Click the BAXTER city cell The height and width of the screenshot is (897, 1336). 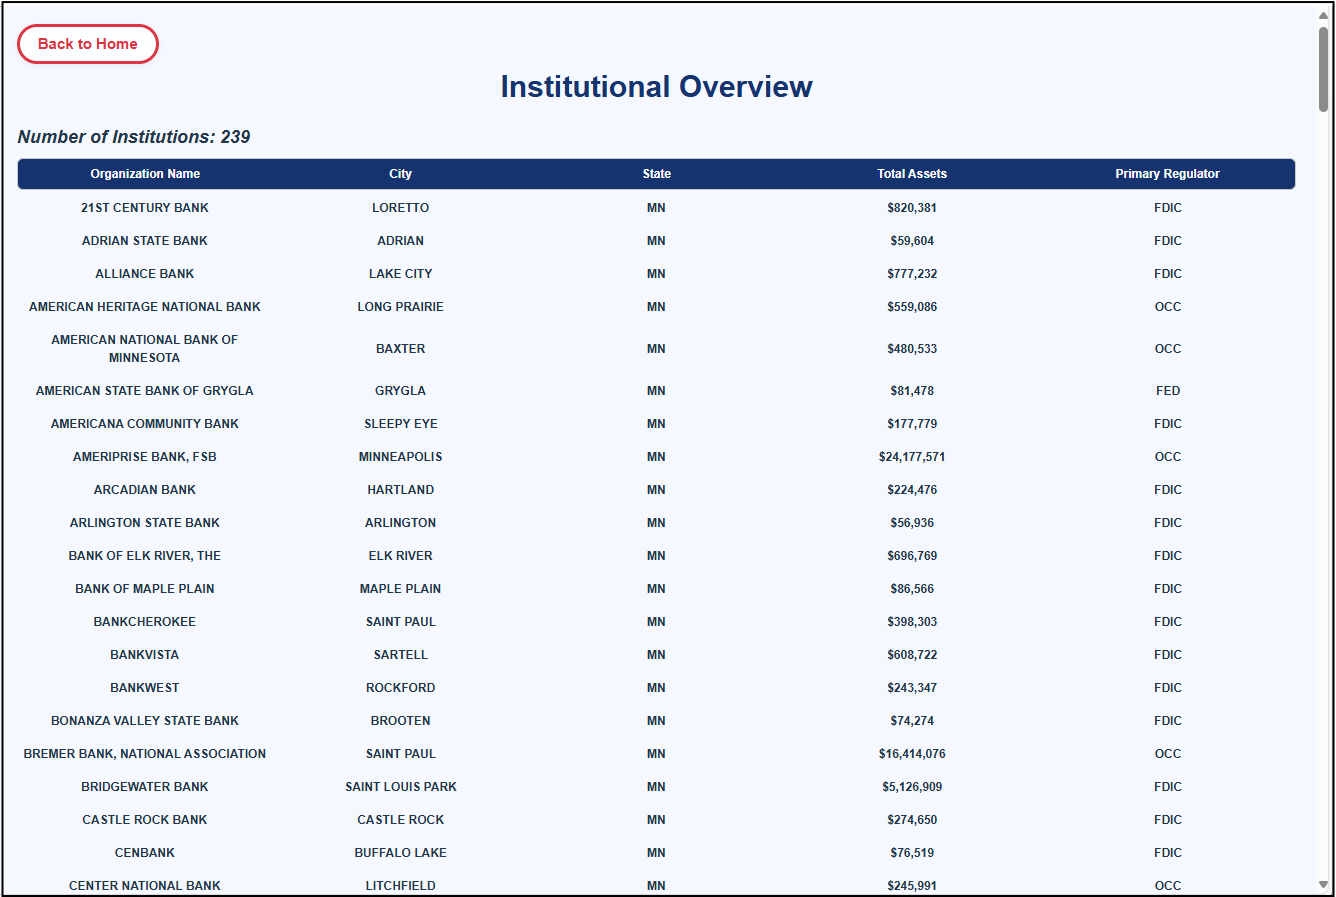tap(400, 349)
